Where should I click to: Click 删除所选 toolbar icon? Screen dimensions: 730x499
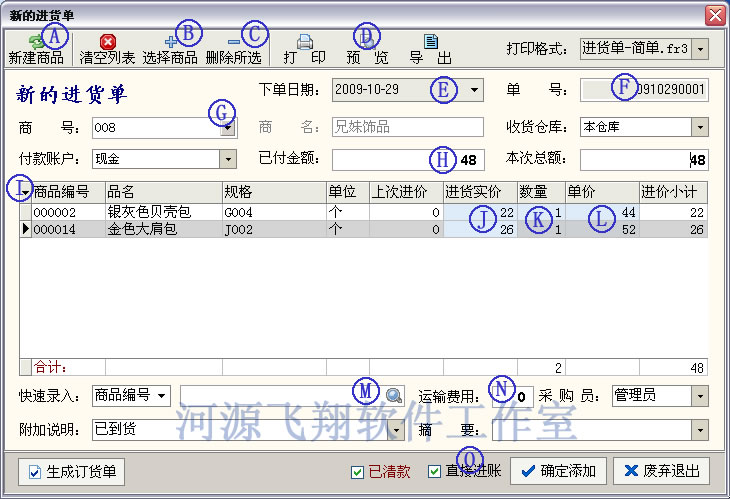[x=234, y=41]
